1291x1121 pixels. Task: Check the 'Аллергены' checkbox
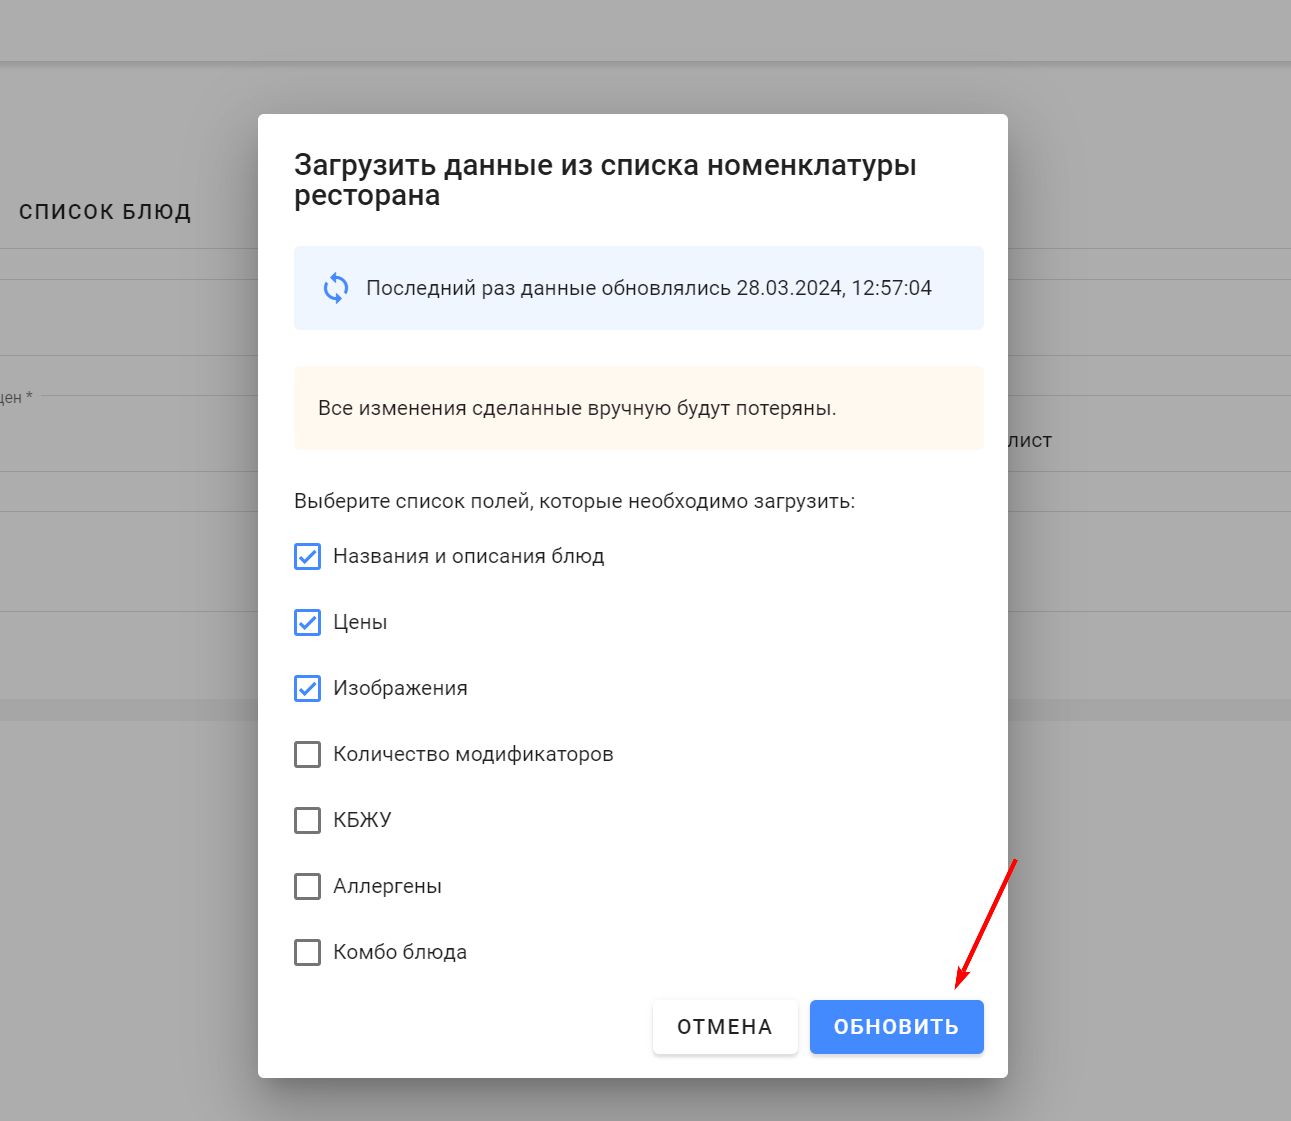(x=307, y=886)
